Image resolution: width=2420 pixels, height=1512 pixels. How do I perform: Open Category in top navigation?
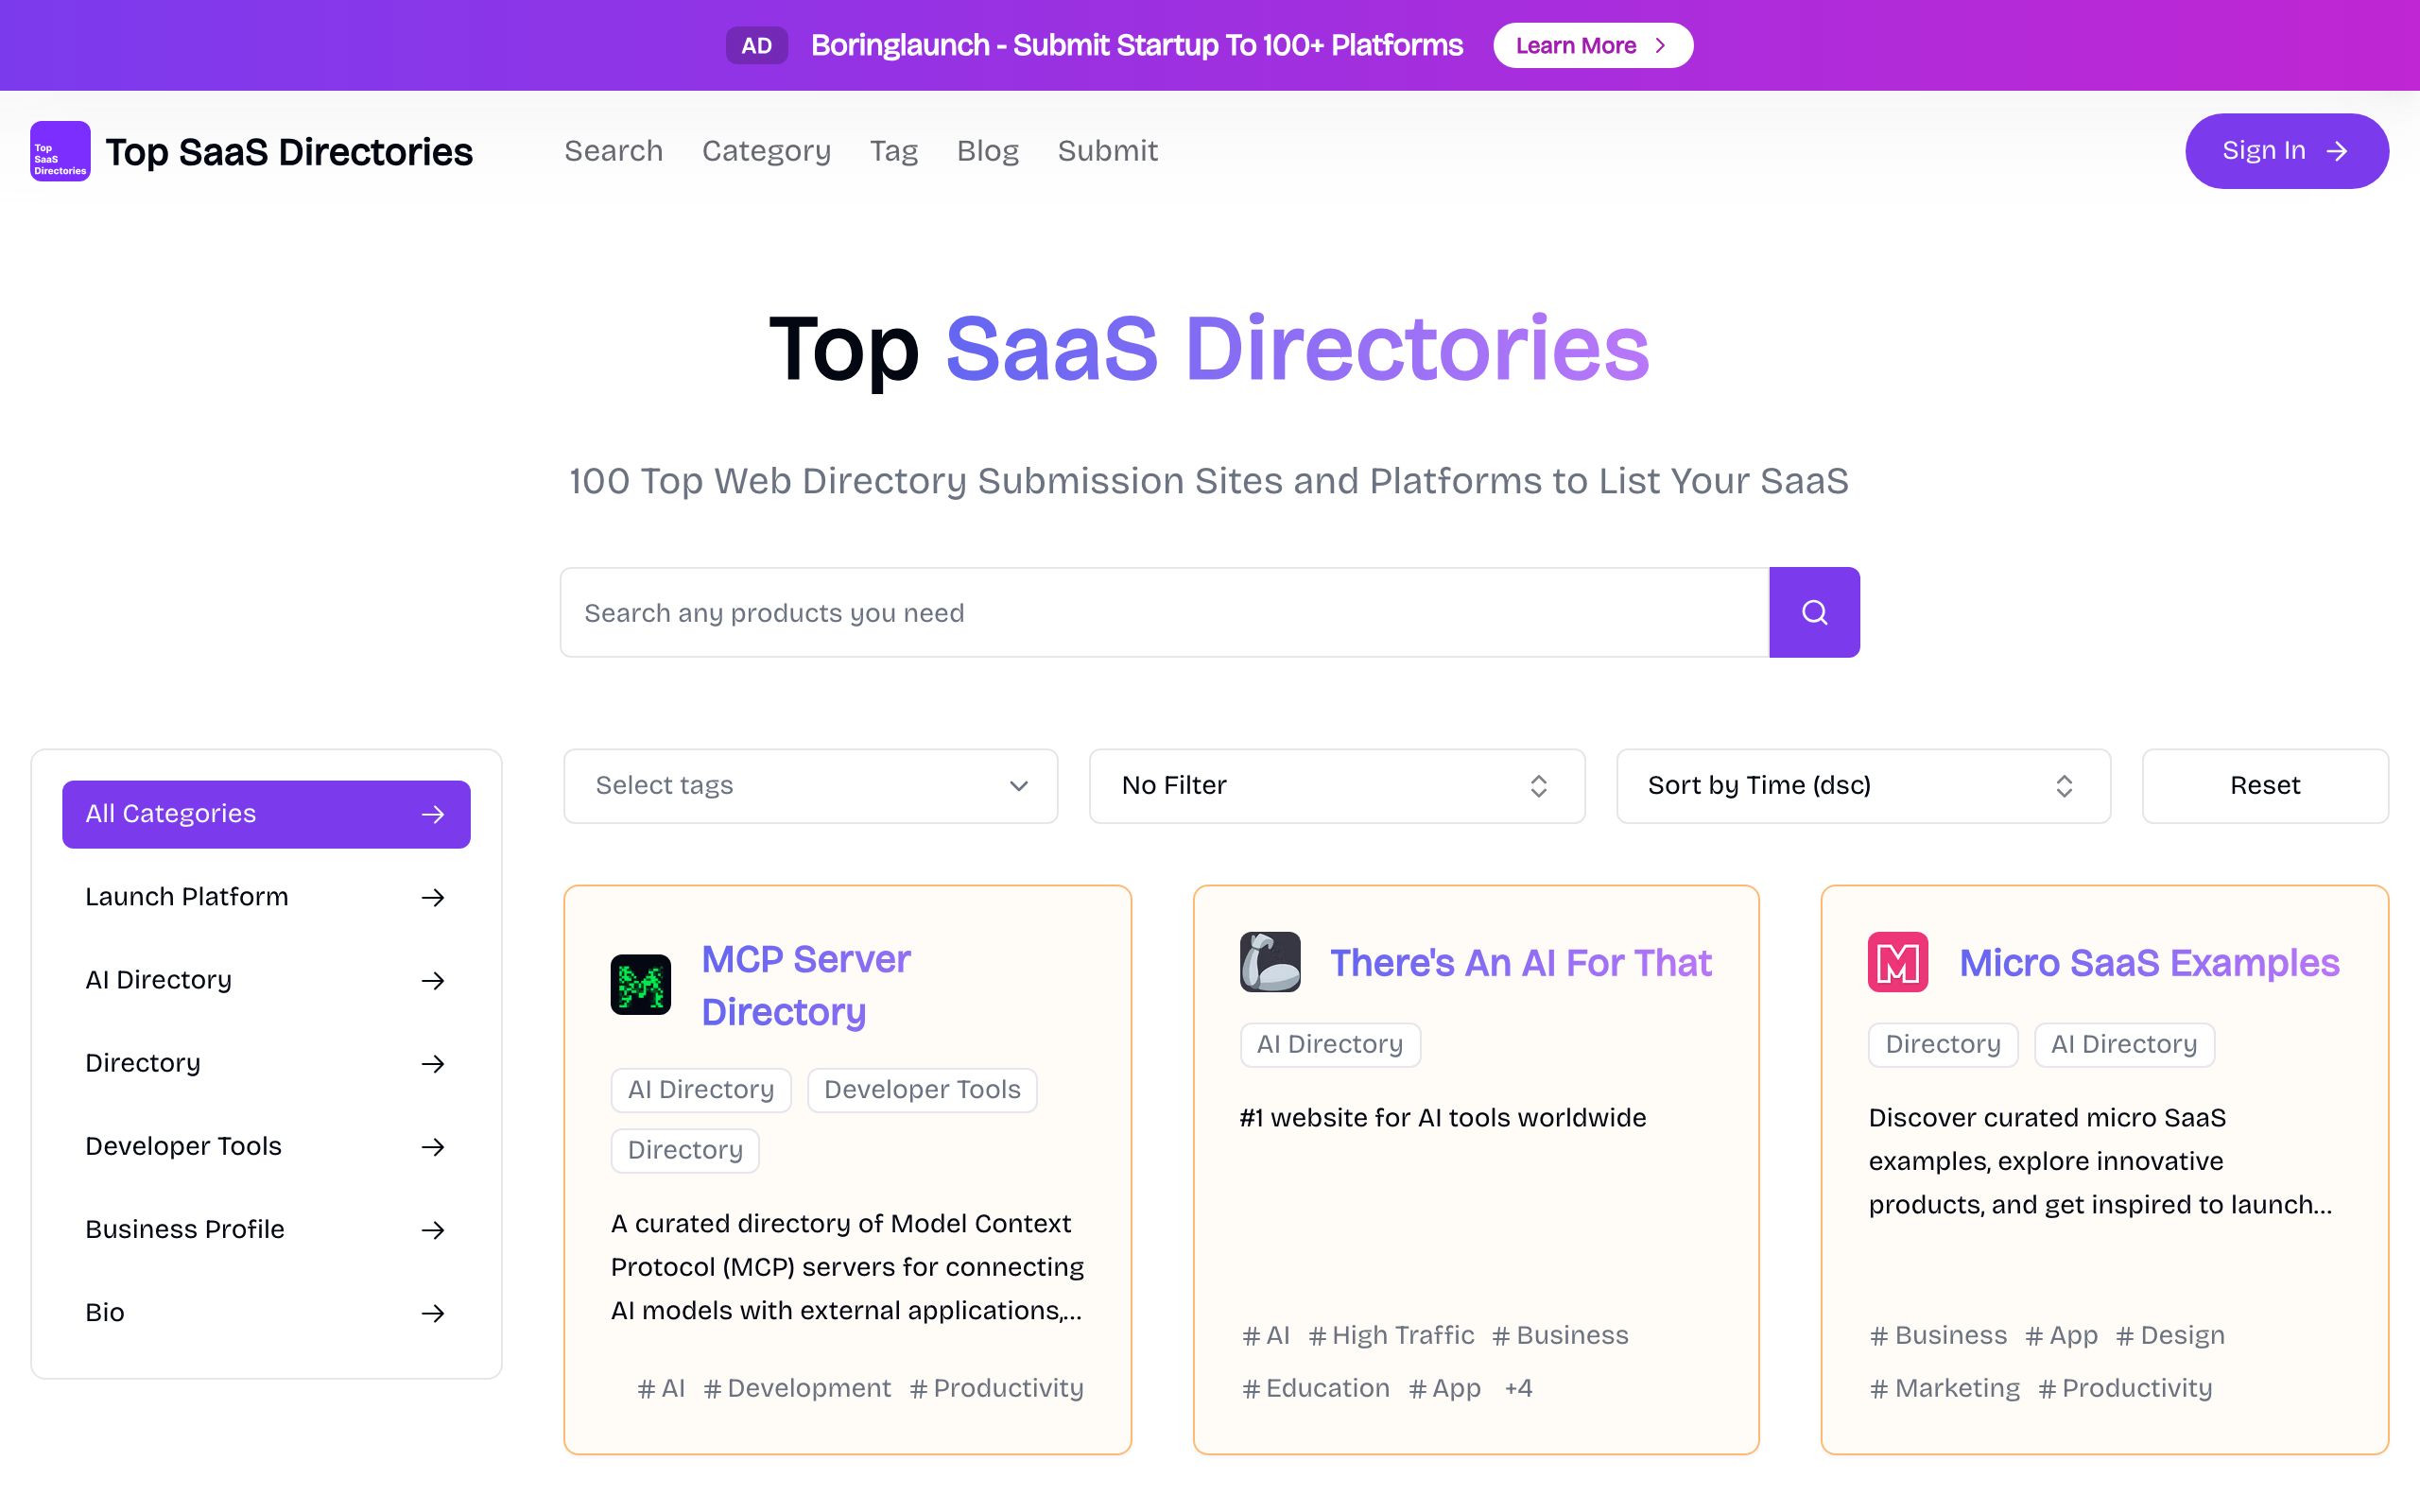766,151
